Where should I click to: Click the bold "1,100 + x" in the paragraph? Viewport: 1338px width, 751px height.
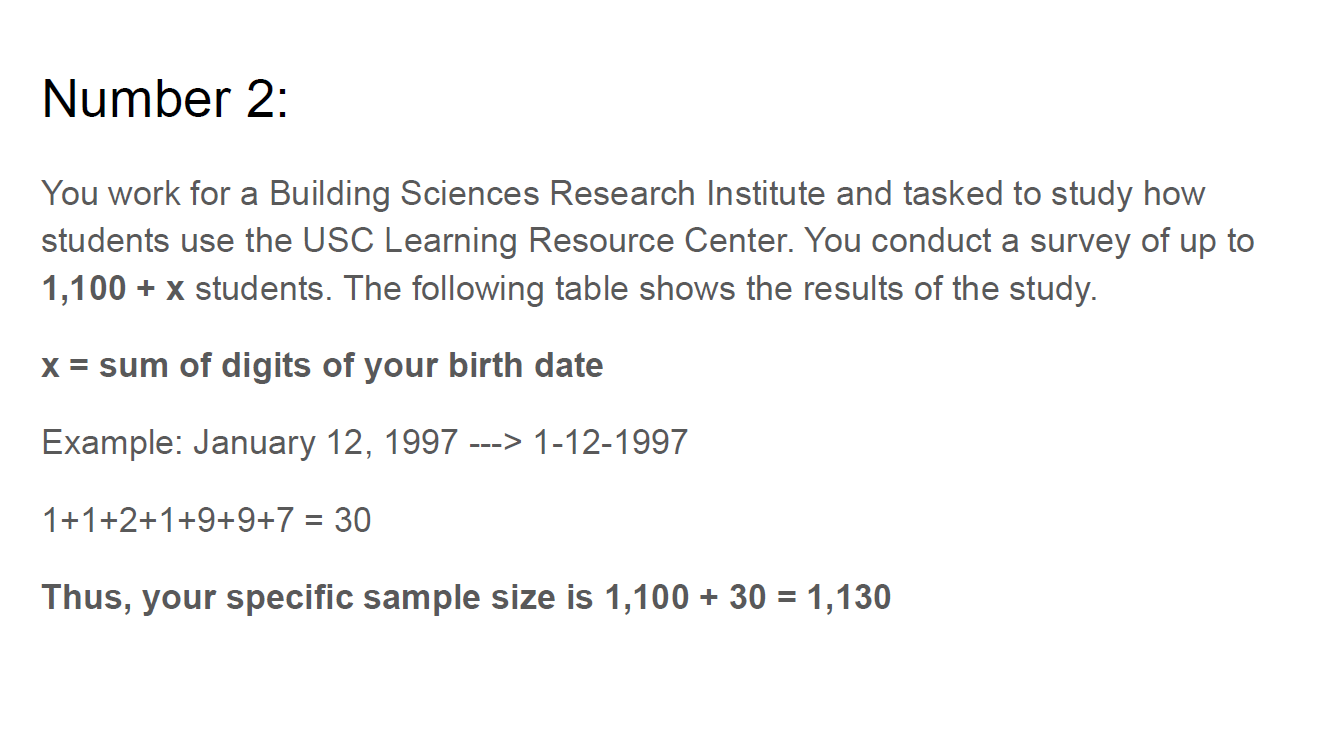click(x=113, y=289)
